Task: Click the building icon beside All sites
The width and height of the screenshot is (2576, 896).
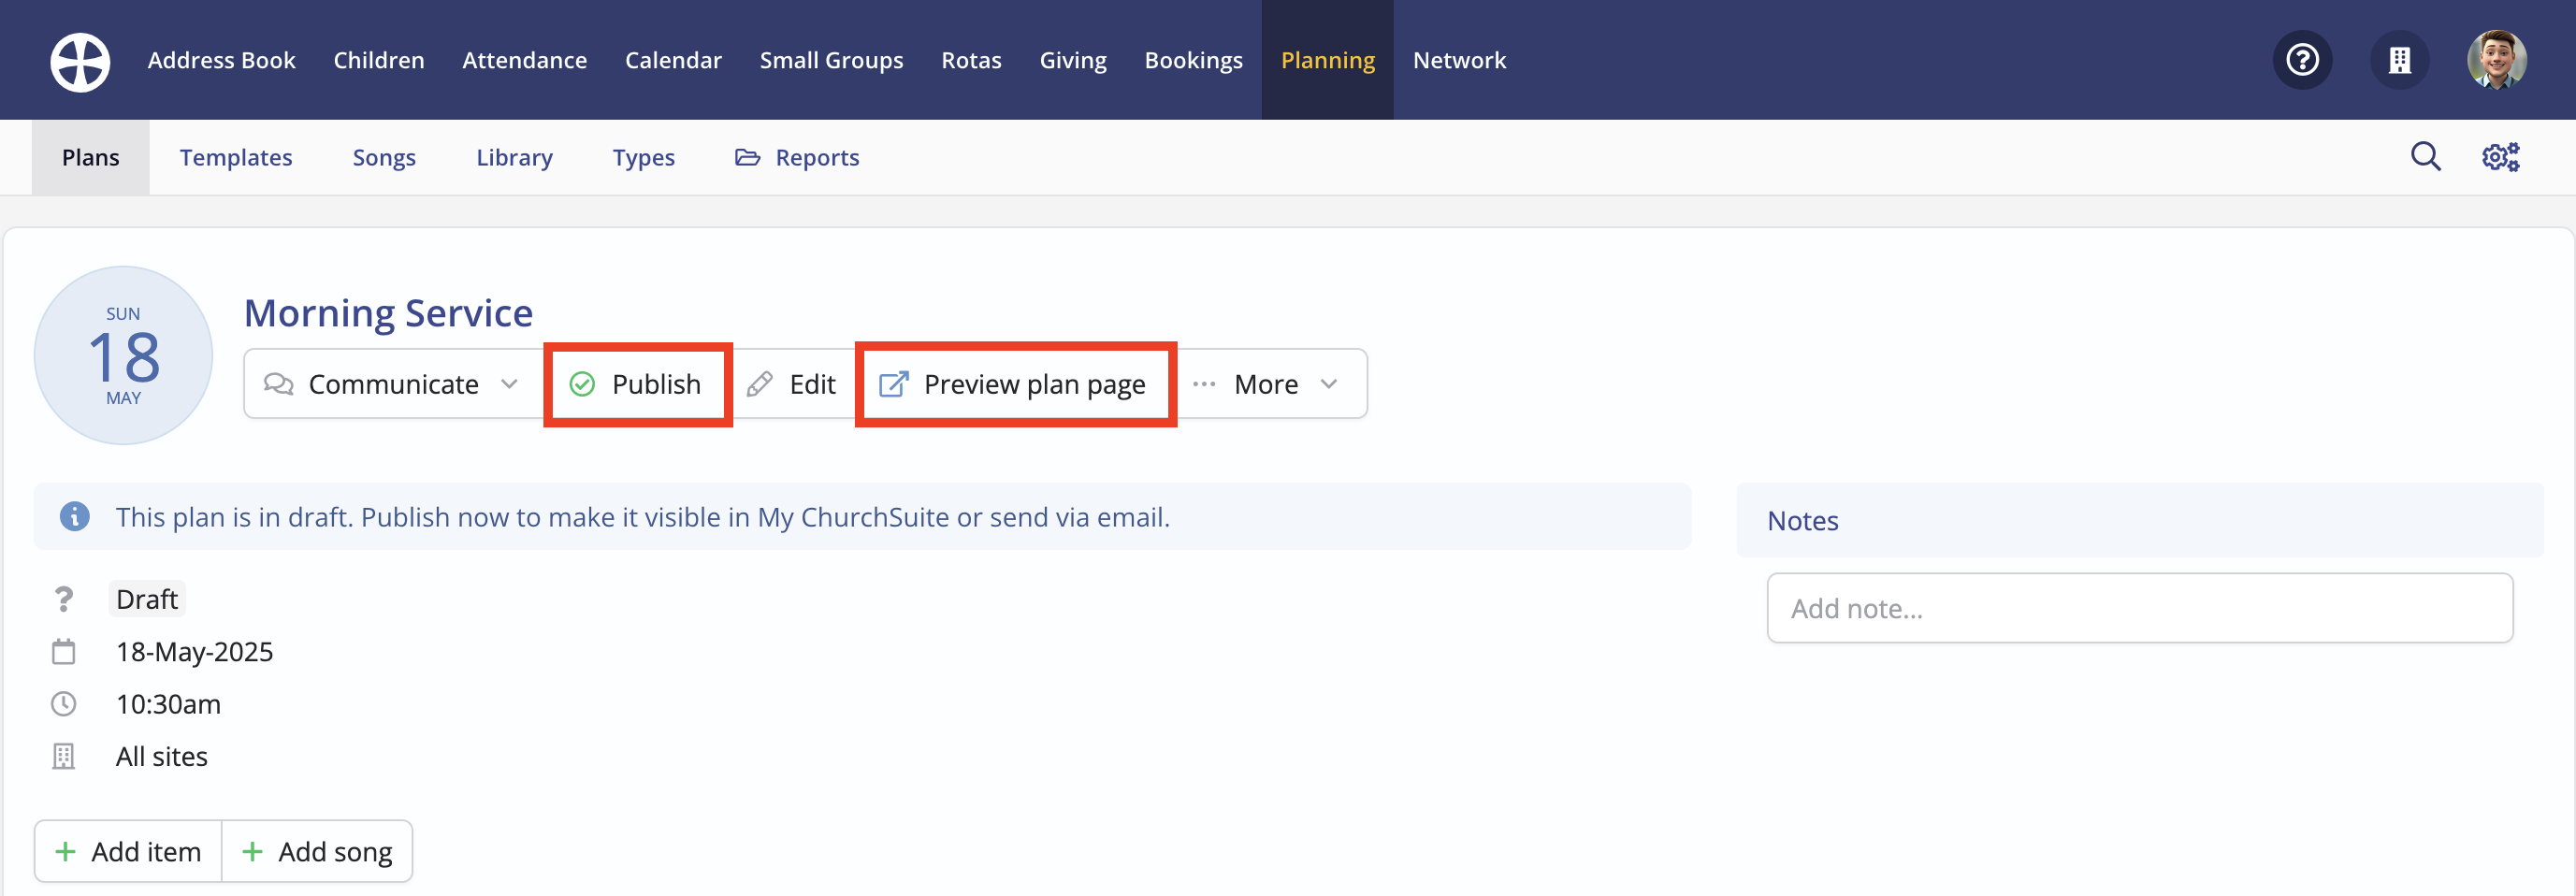Action: point(64,757)
